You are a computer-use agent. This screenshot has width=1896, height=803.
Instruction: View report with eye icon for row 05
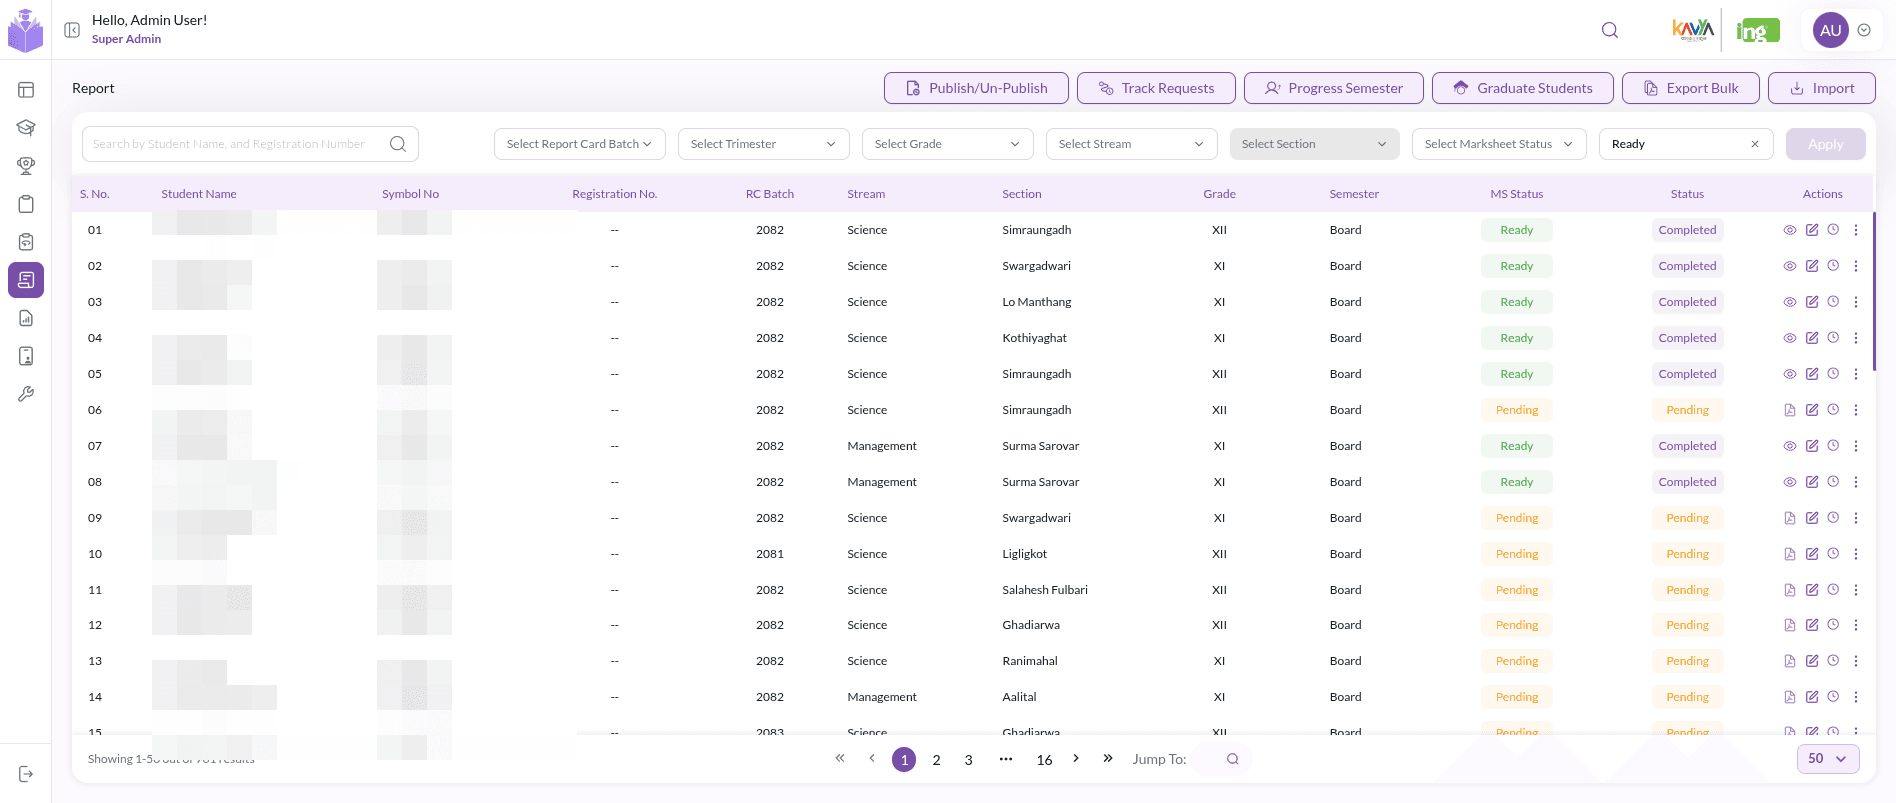tap(1790, 374)
